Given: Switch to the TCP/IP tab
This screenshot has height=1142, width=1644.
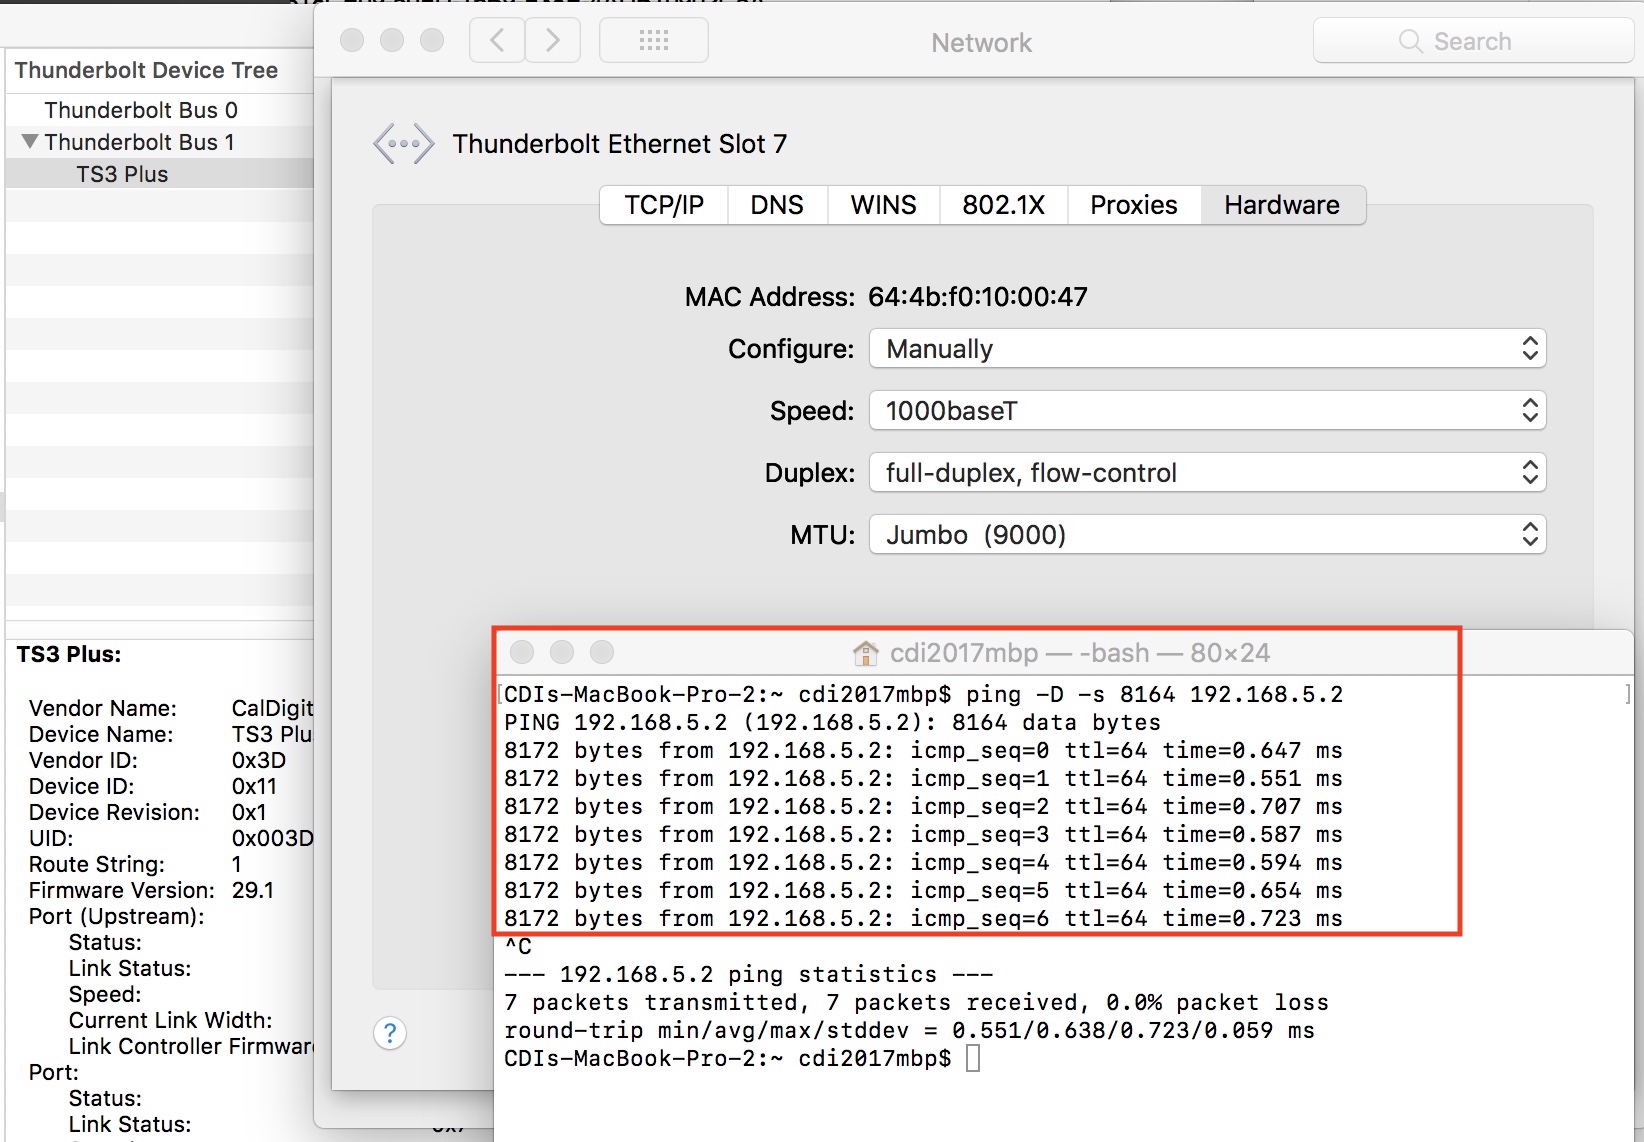Looking at the screenshot, I should (664, 205).
